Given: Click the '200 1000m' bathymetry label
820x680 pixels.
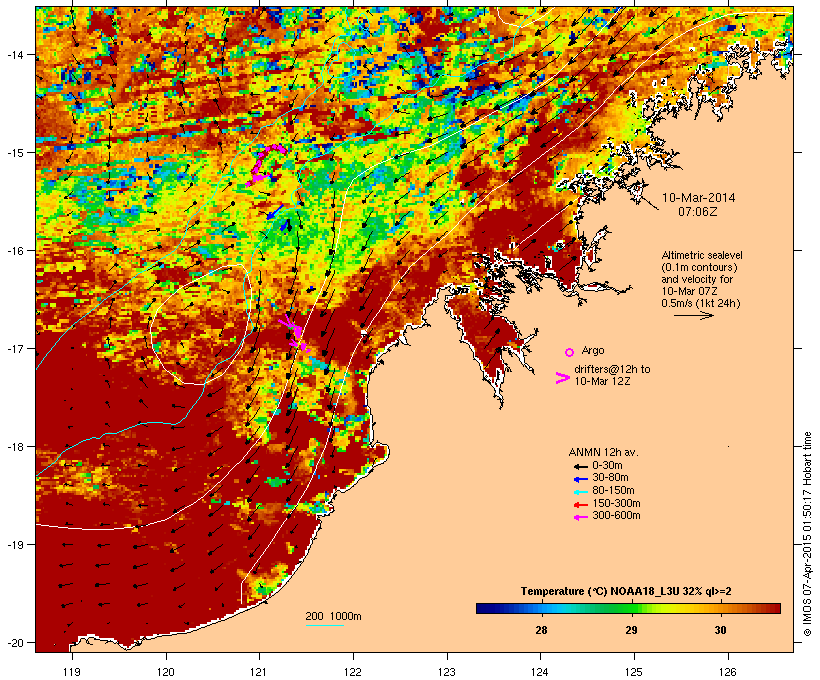Looking at the screenshot, I should 333,616.
